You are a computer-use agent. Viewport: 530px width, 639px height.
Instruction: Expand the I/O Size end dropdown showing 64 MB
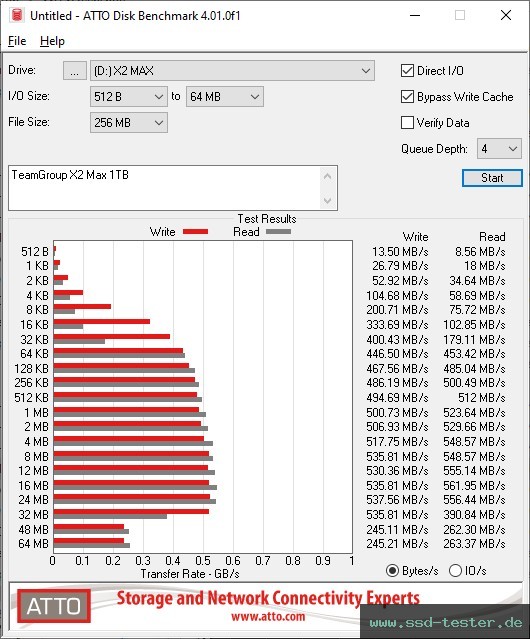225,97
